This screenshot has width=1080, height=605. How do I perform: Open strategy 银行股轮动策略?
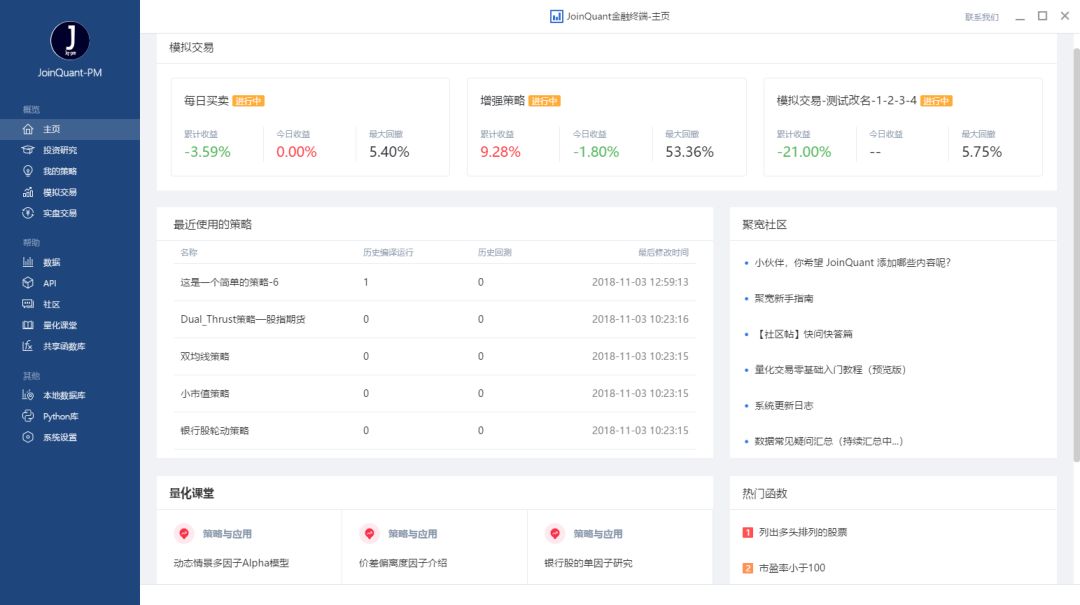coord(214,431)
